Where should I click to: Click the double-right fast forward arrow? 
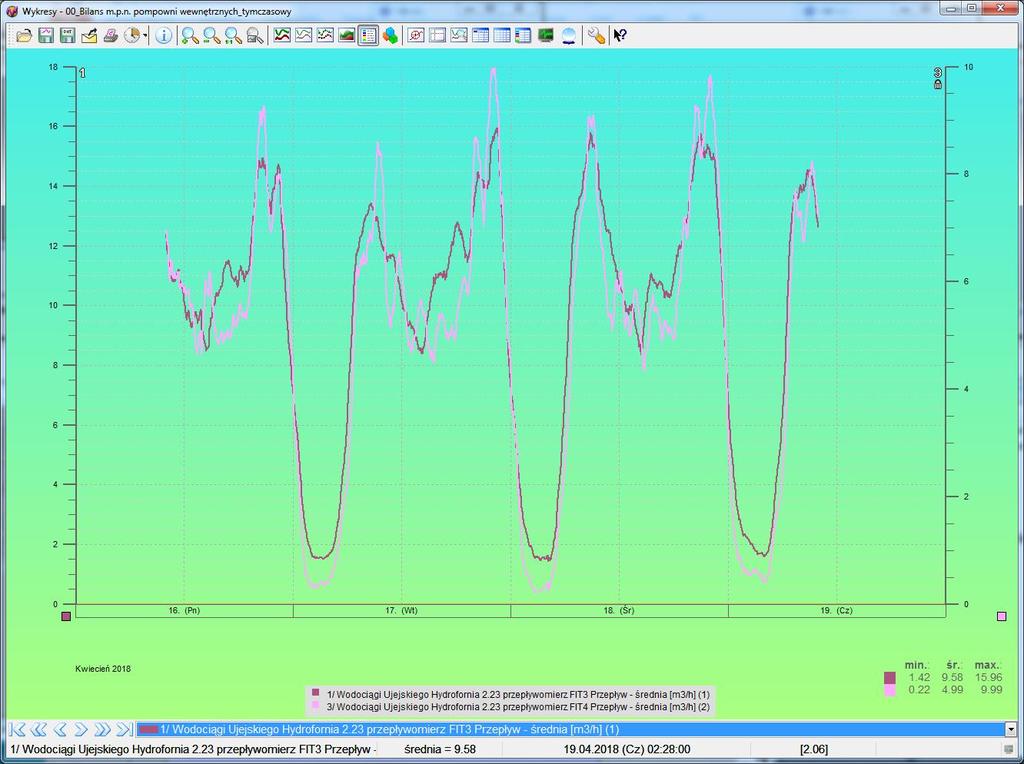coord(102,729)
